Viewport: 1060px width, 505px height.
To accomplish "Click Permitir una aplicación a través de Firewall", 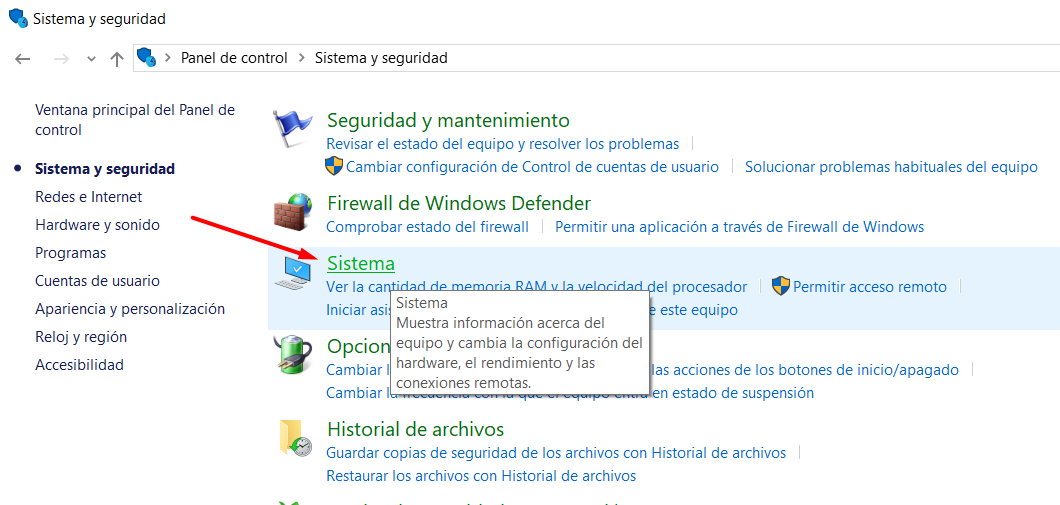I will tap(740, 226).
